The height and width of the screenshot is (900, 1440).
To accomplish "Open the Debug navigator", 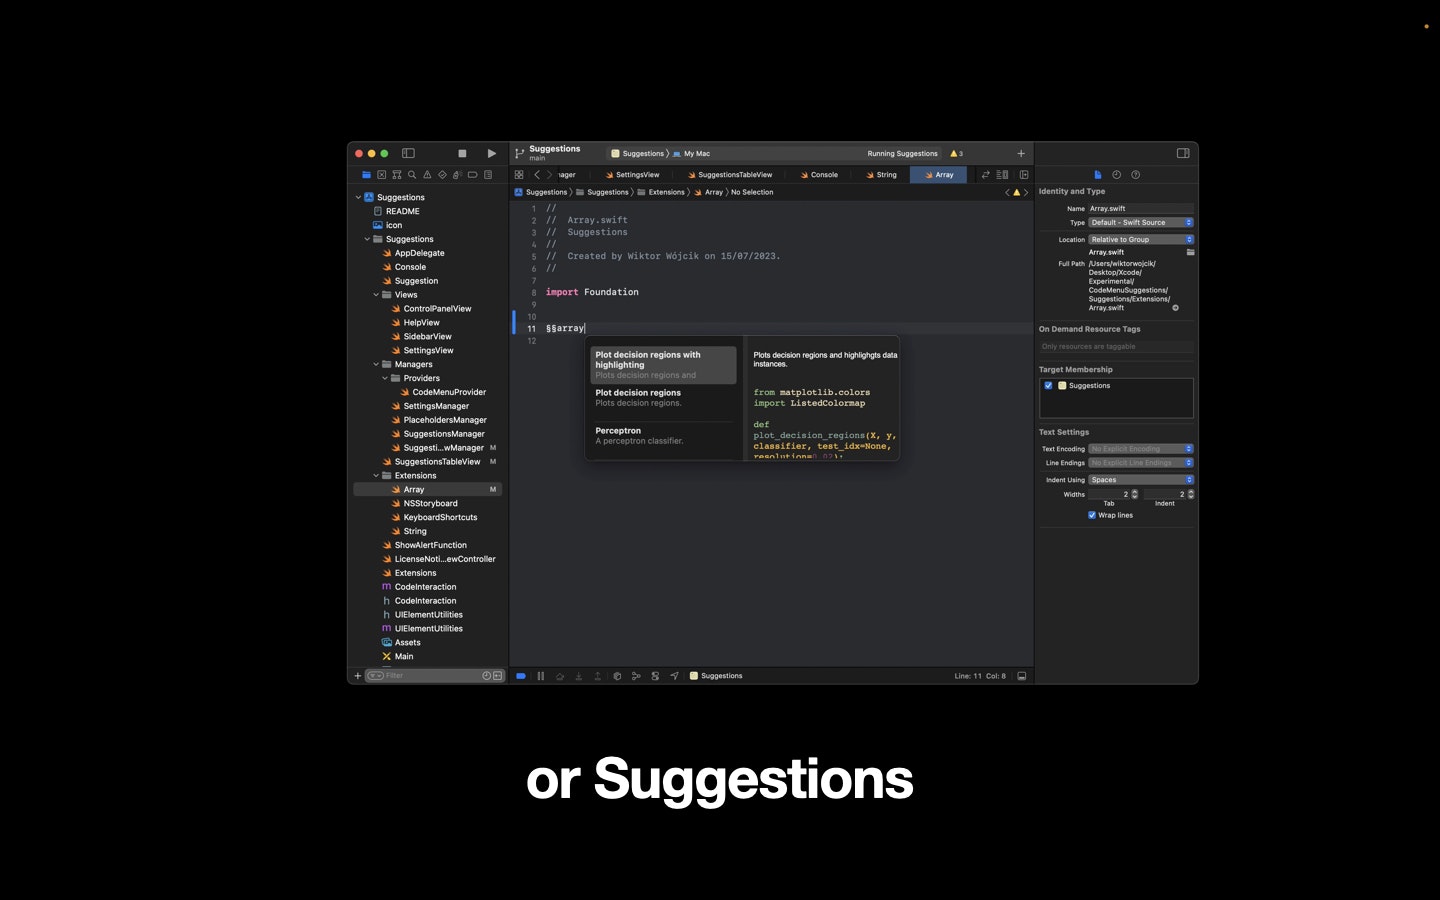I will (x=457, y=175).
